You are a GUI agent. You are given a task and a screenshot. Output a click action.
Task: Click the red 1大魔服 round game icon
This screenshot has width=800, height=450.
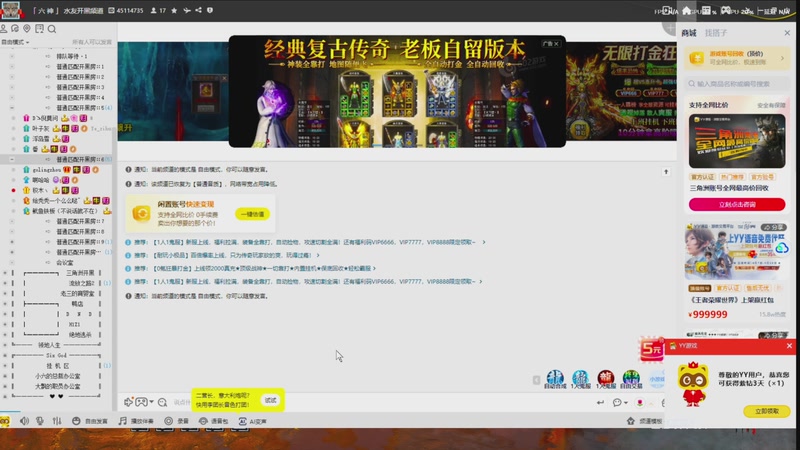coord(606,379)
